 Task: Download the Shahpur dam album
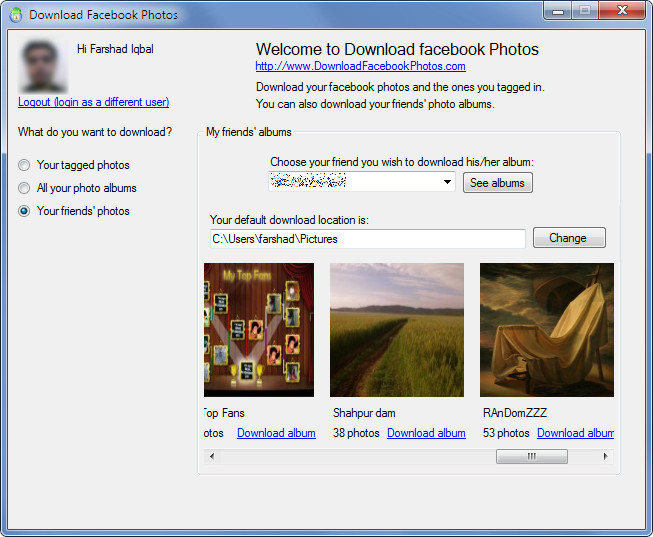[x=426, y=433]
